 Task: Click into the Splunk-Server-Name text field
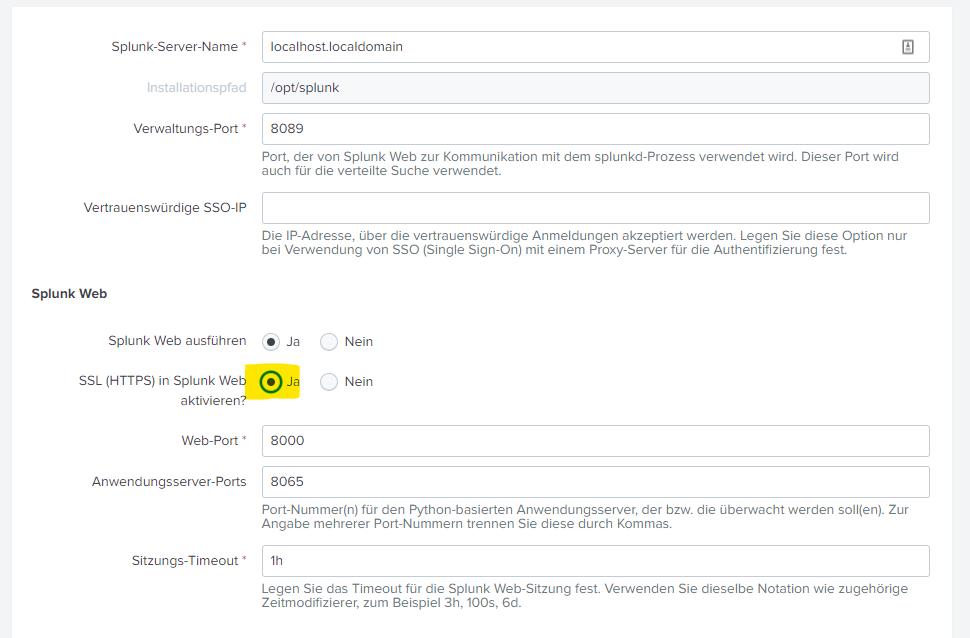pos(580,46)
